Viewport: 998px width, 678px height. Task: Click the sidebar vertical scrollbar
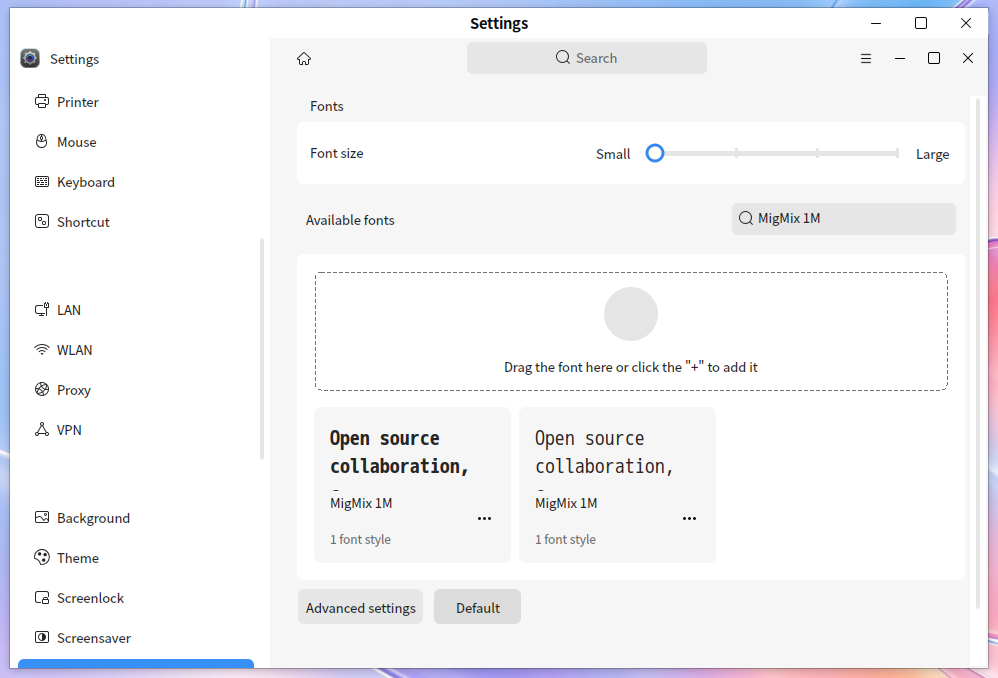tap(262, 349)
